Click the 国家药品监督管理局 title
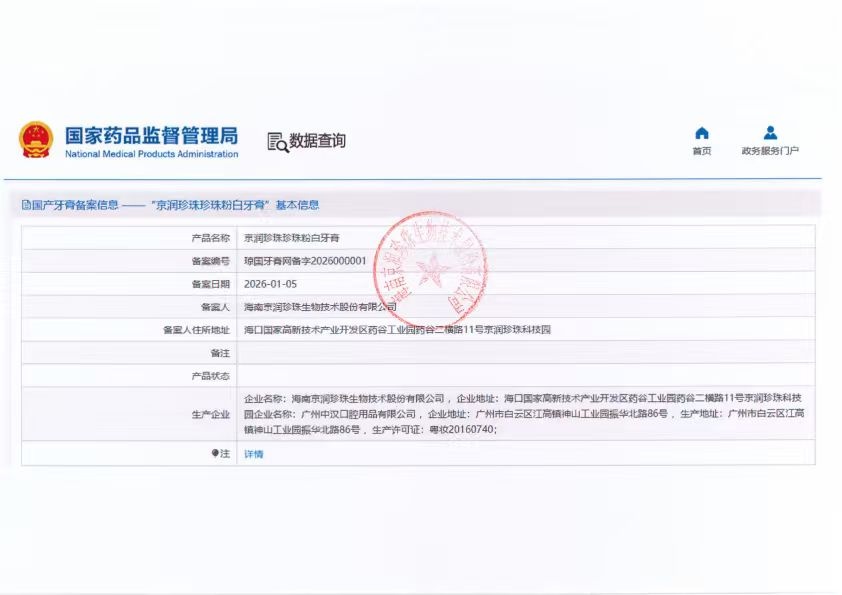 [x=151, y=135]
